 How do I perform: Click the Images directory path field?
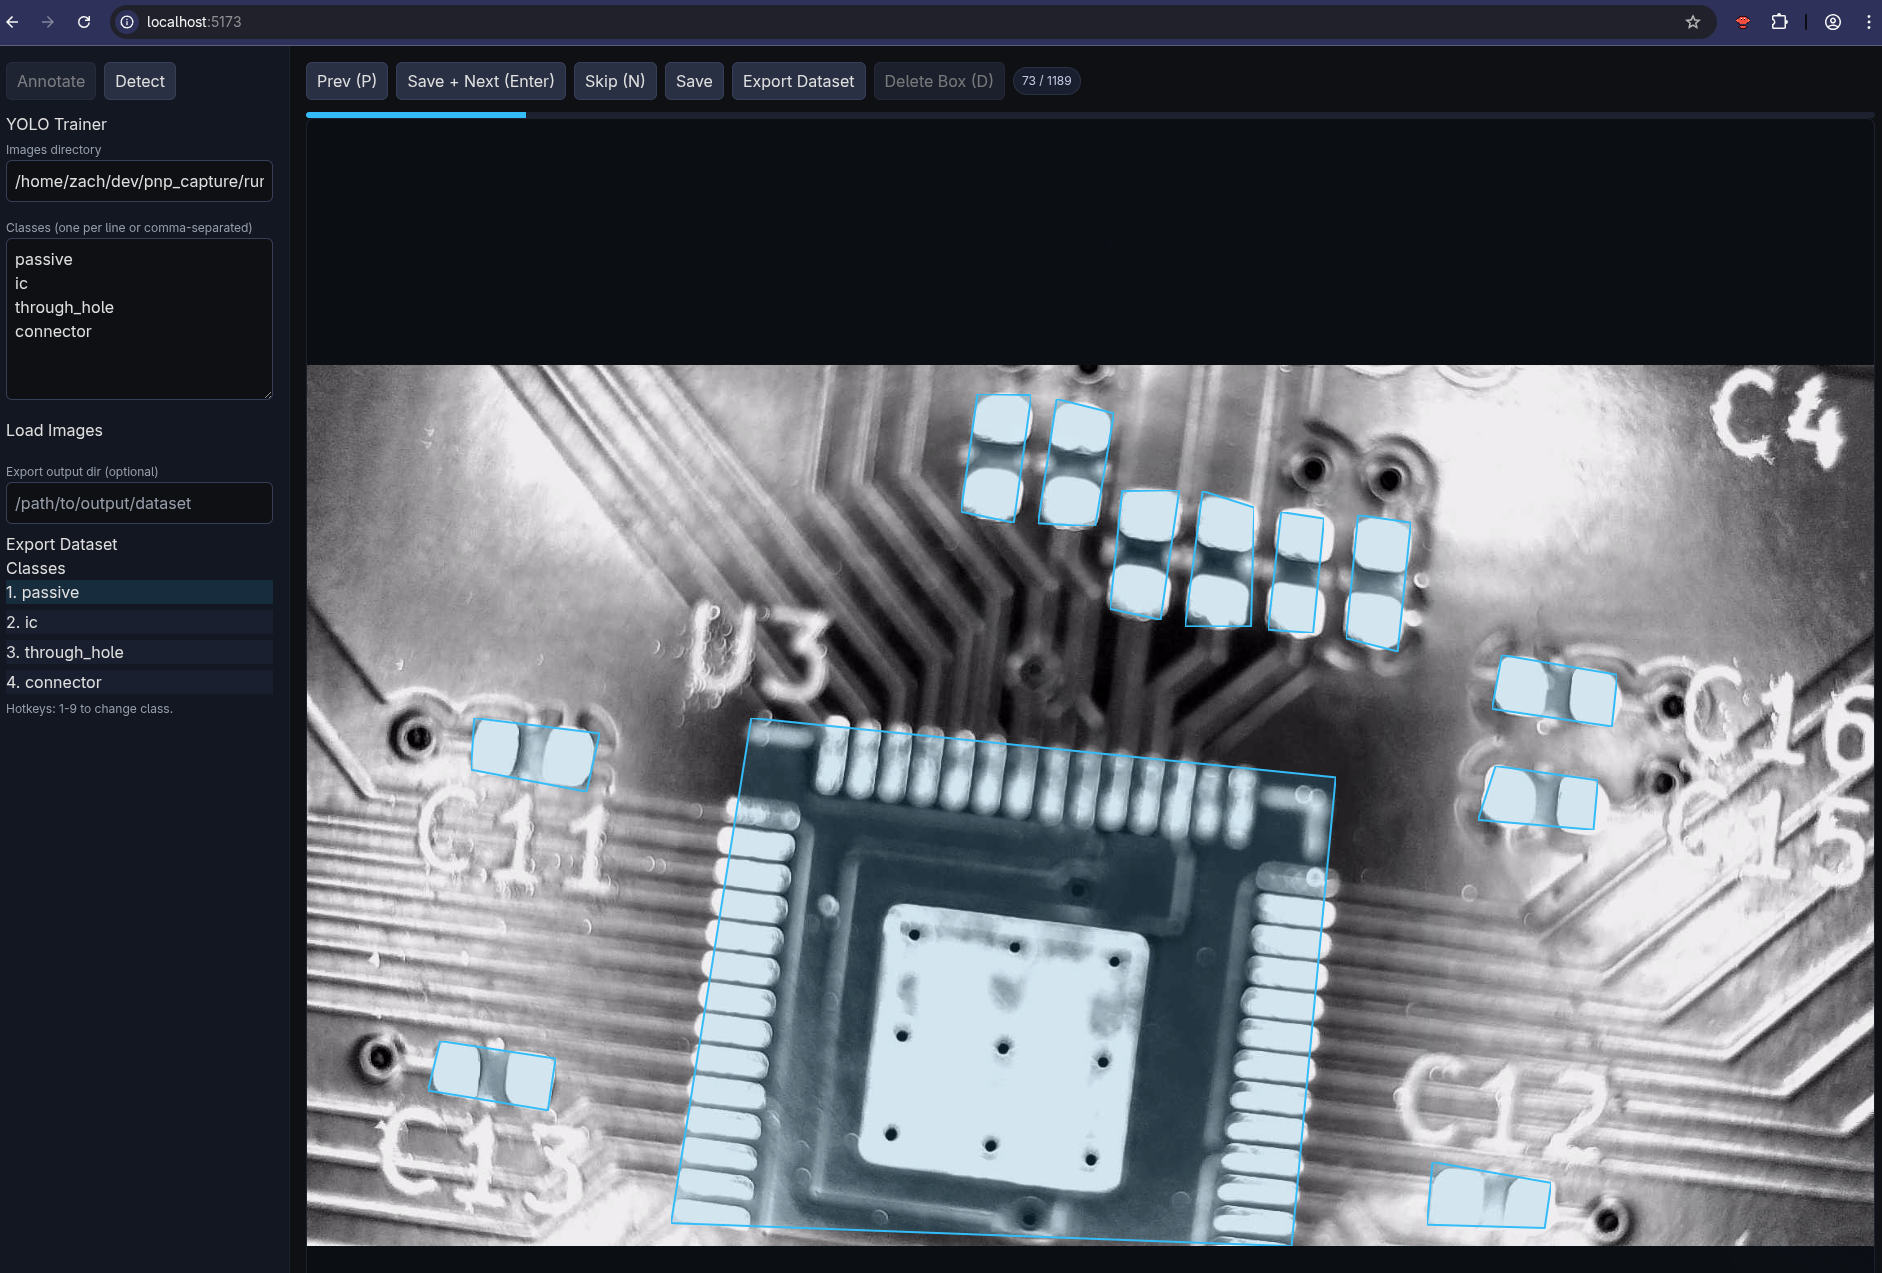(x=139, y=181)
